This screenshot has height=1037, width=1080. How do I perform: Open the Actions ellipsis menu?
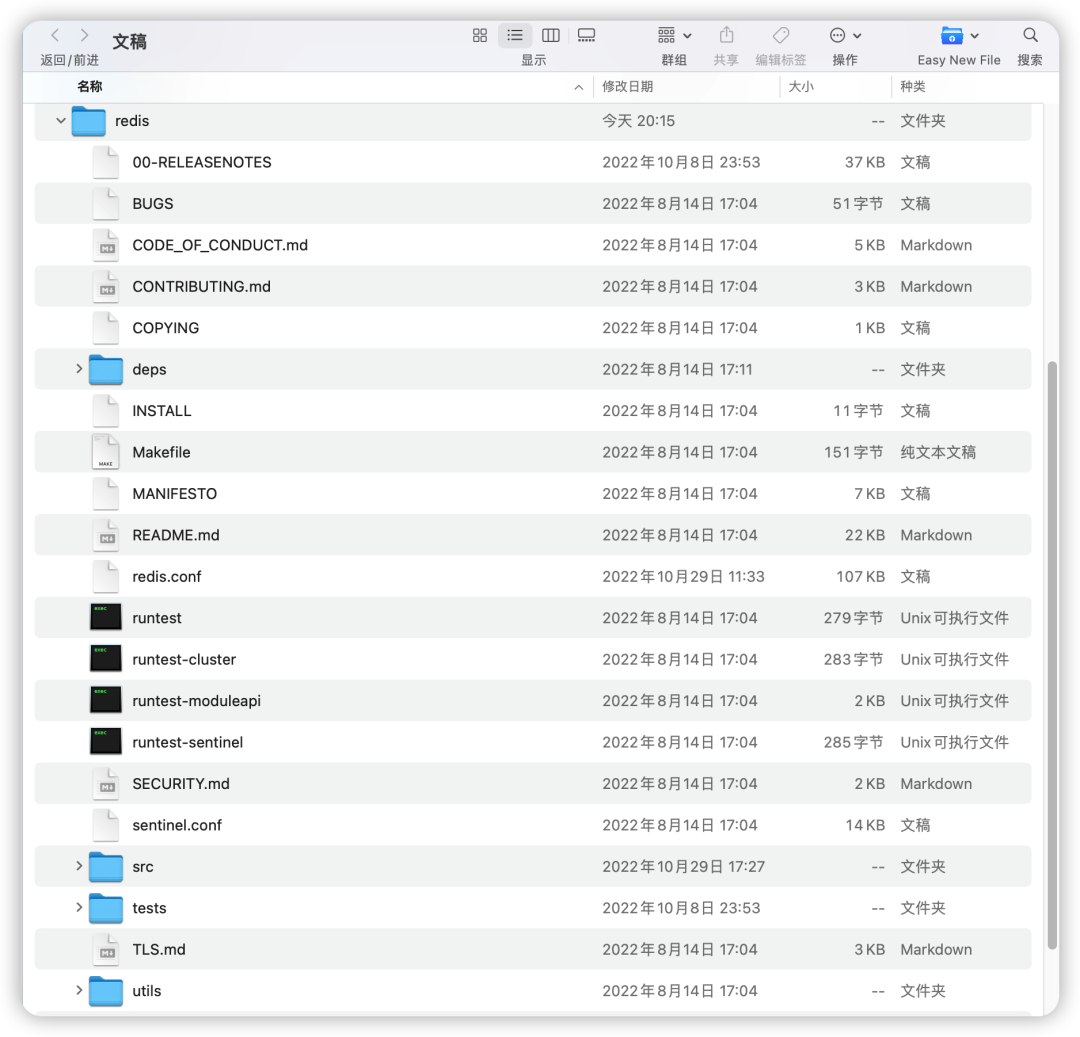[845, 35]
